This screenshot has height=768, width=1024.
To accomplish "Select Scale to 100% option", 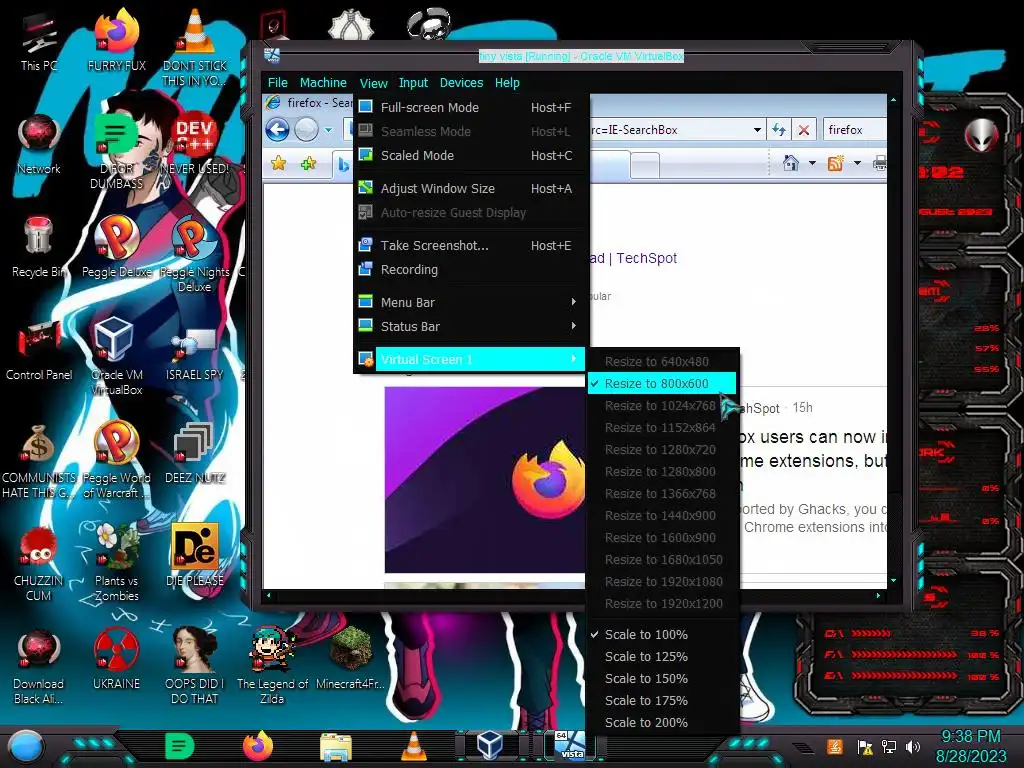I will click(662, 634).
